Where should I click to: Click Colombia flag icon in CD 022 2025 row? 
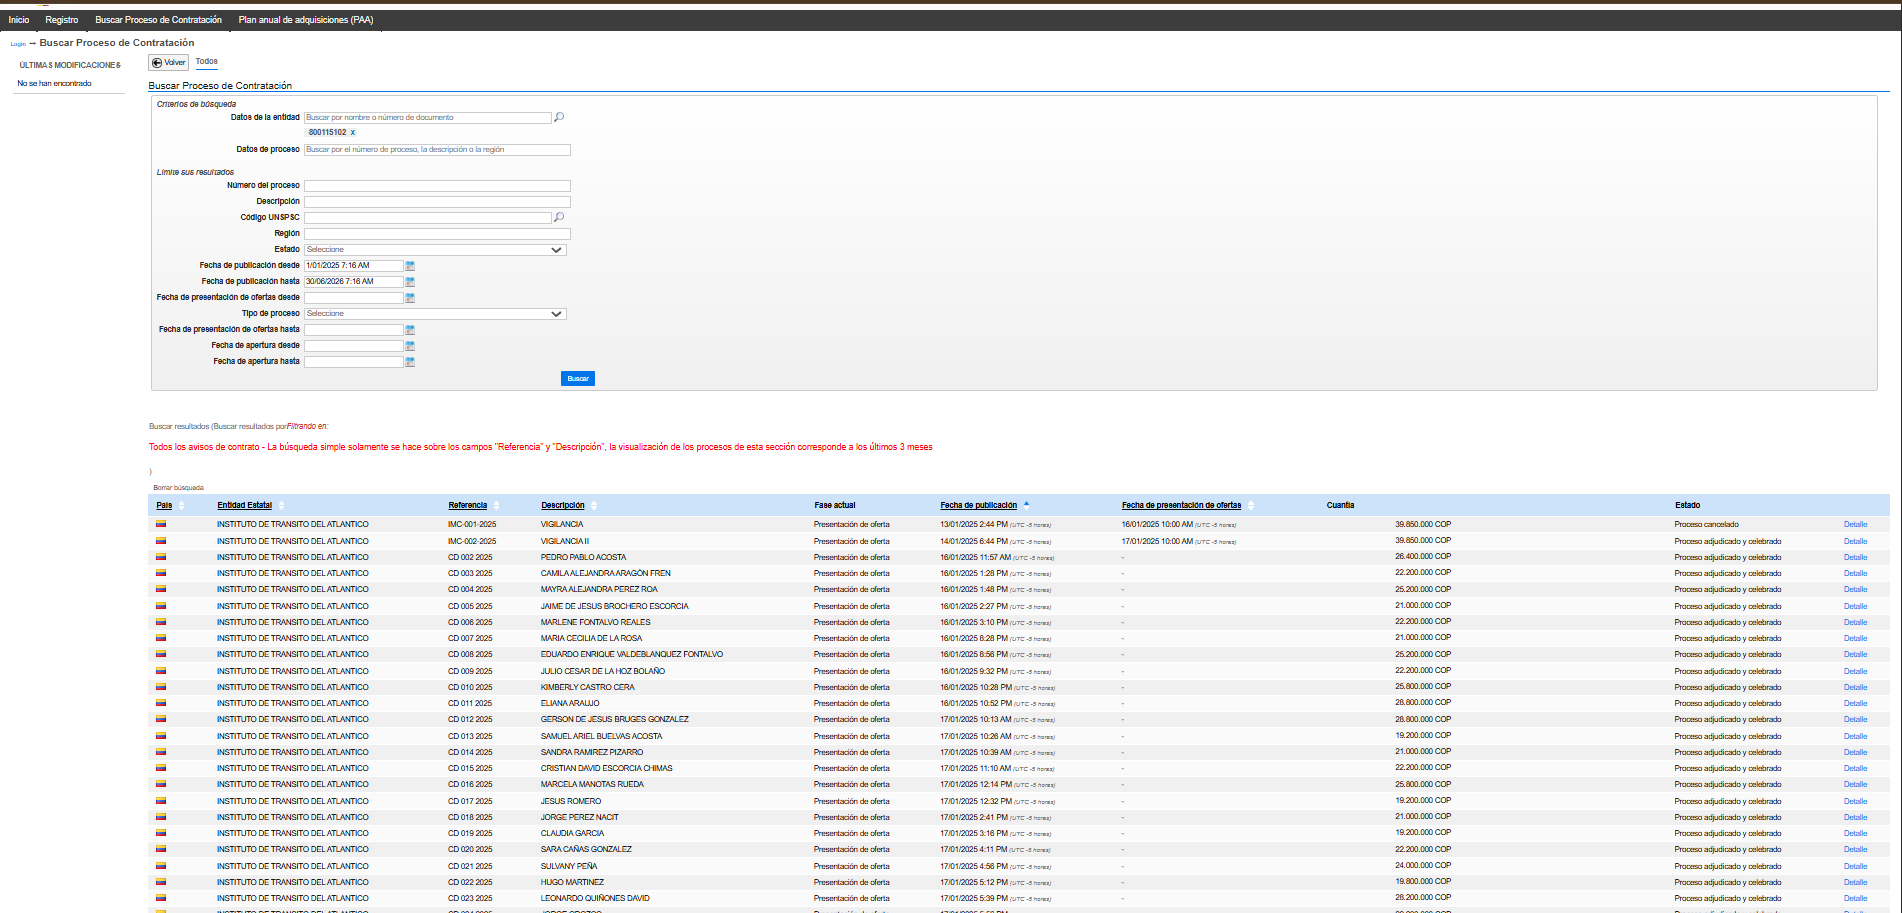tap(160, 882)
